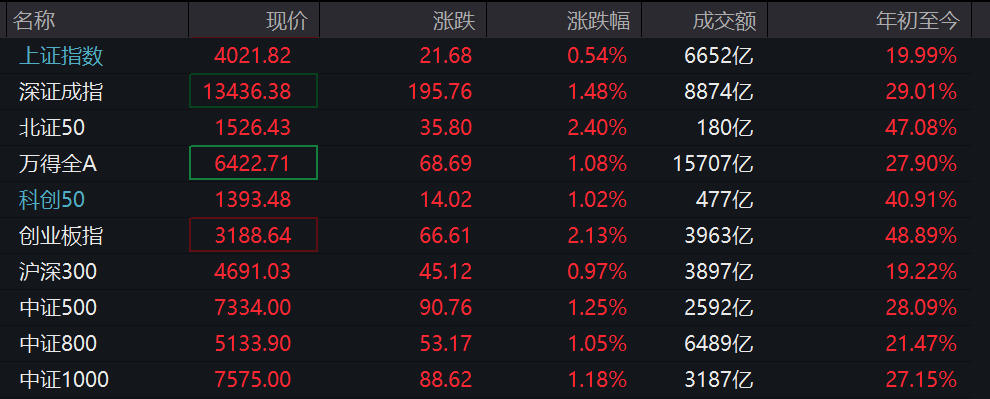Select the 沪深300 row name
990x399 pixels.
tap(58, 272)
